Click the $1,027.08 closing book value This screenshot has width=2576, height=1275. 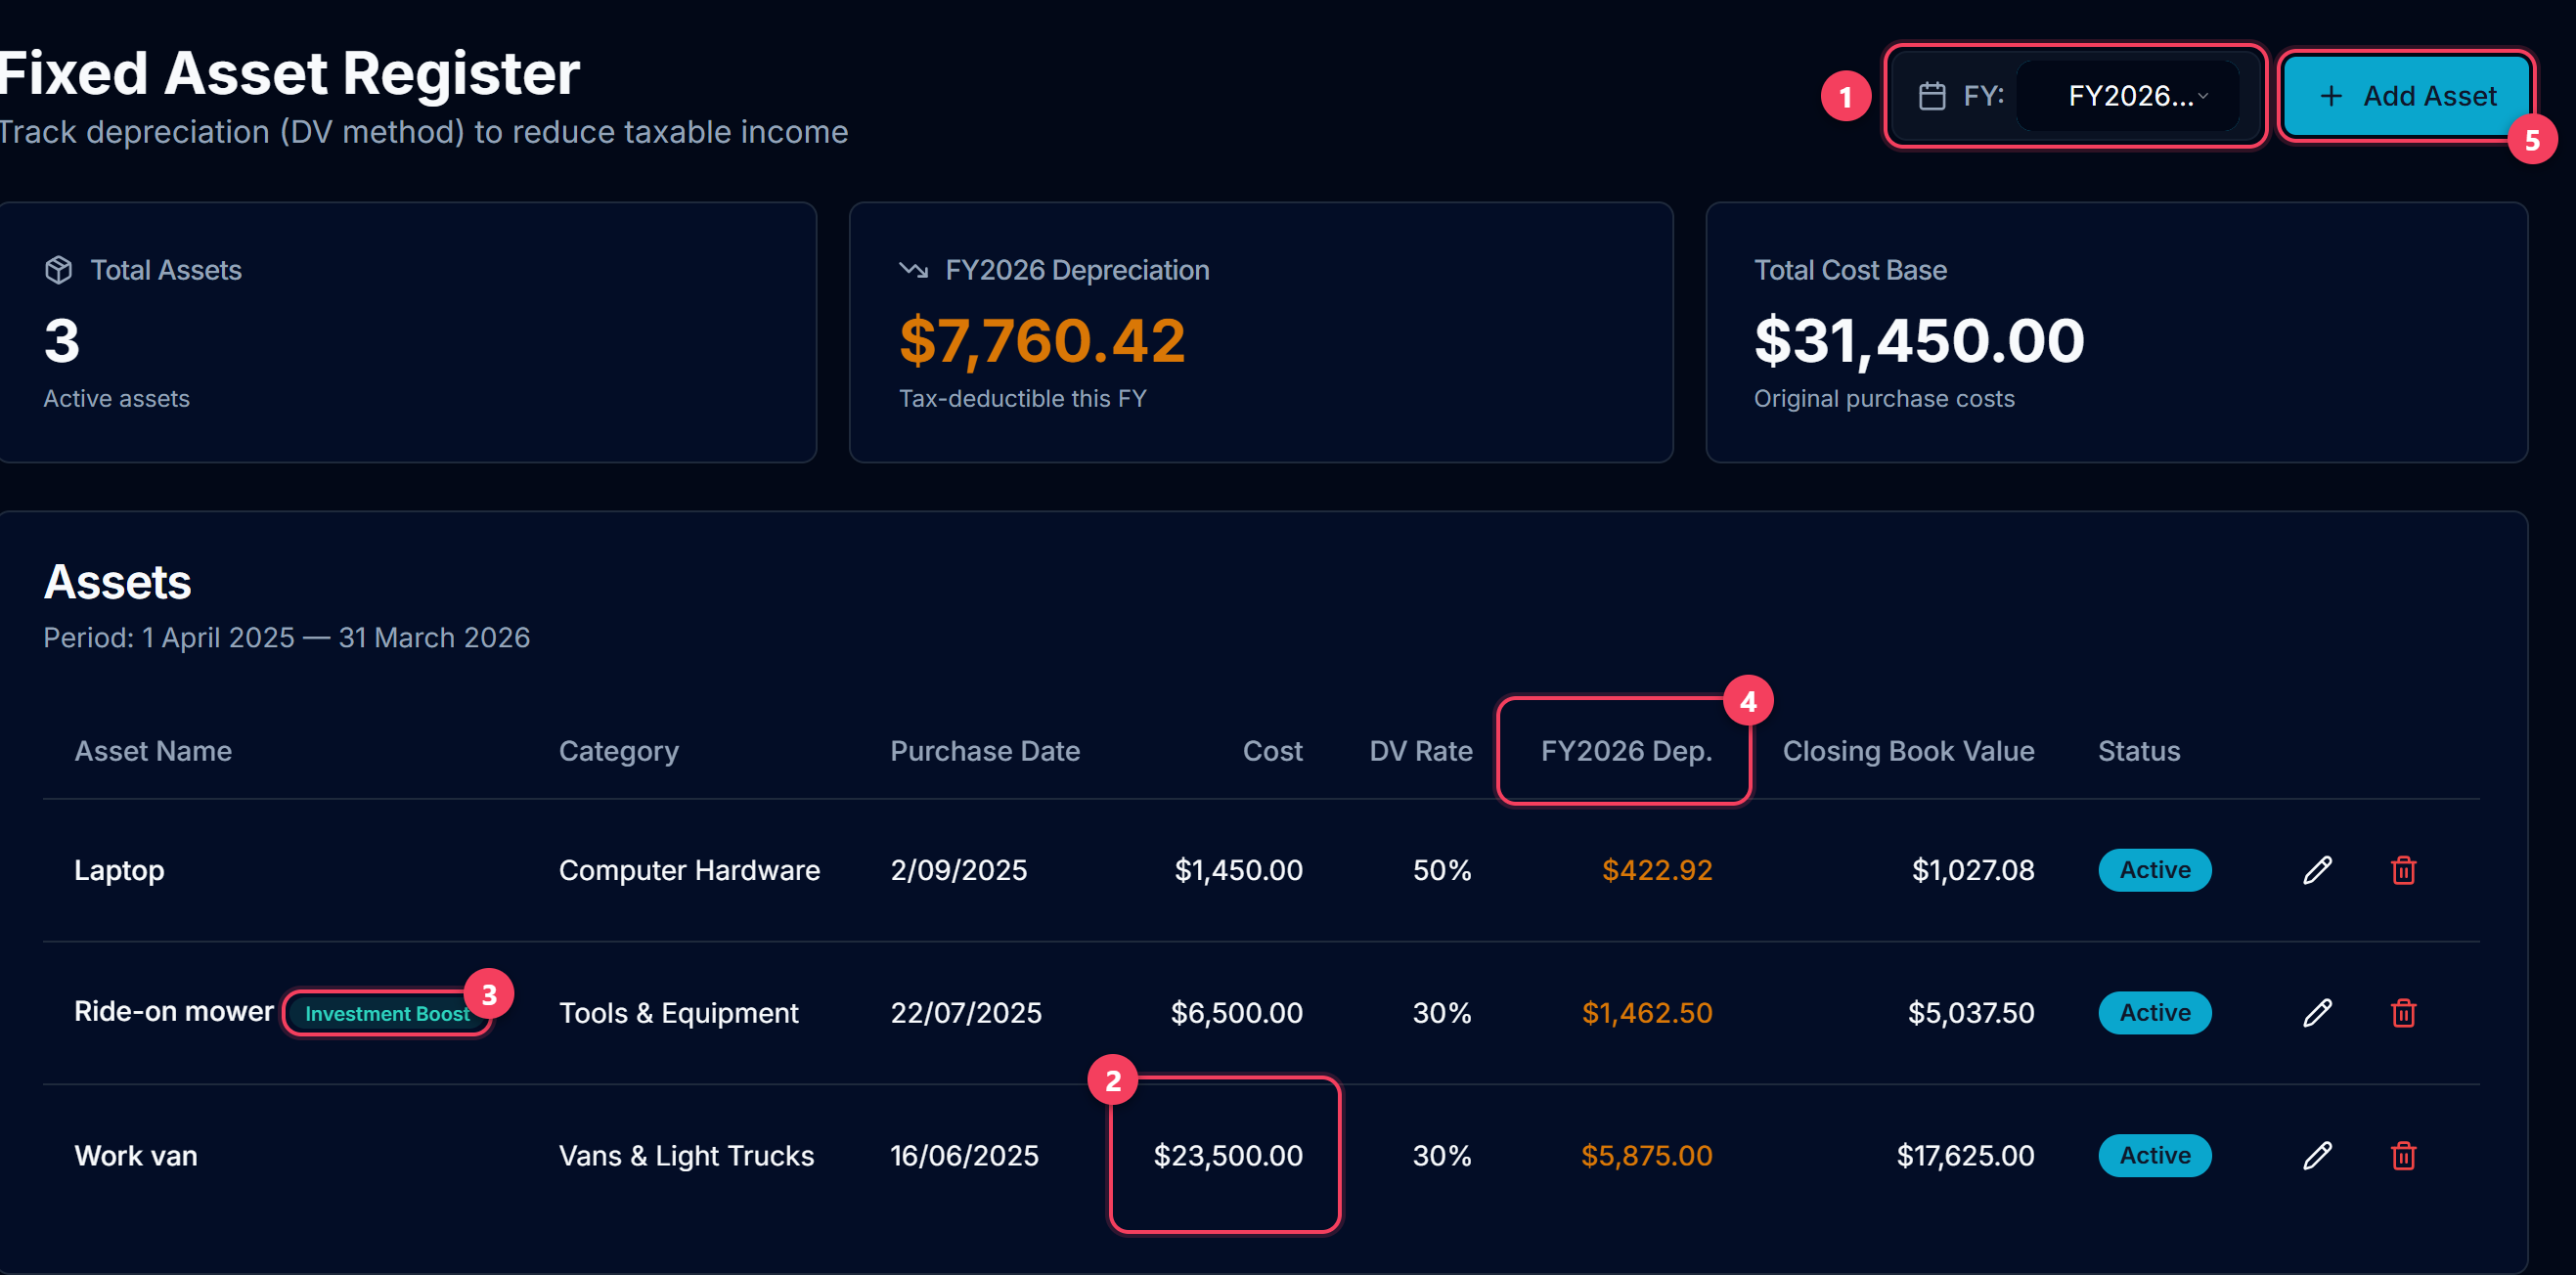pyautogui.click(x=1973, y=870)
